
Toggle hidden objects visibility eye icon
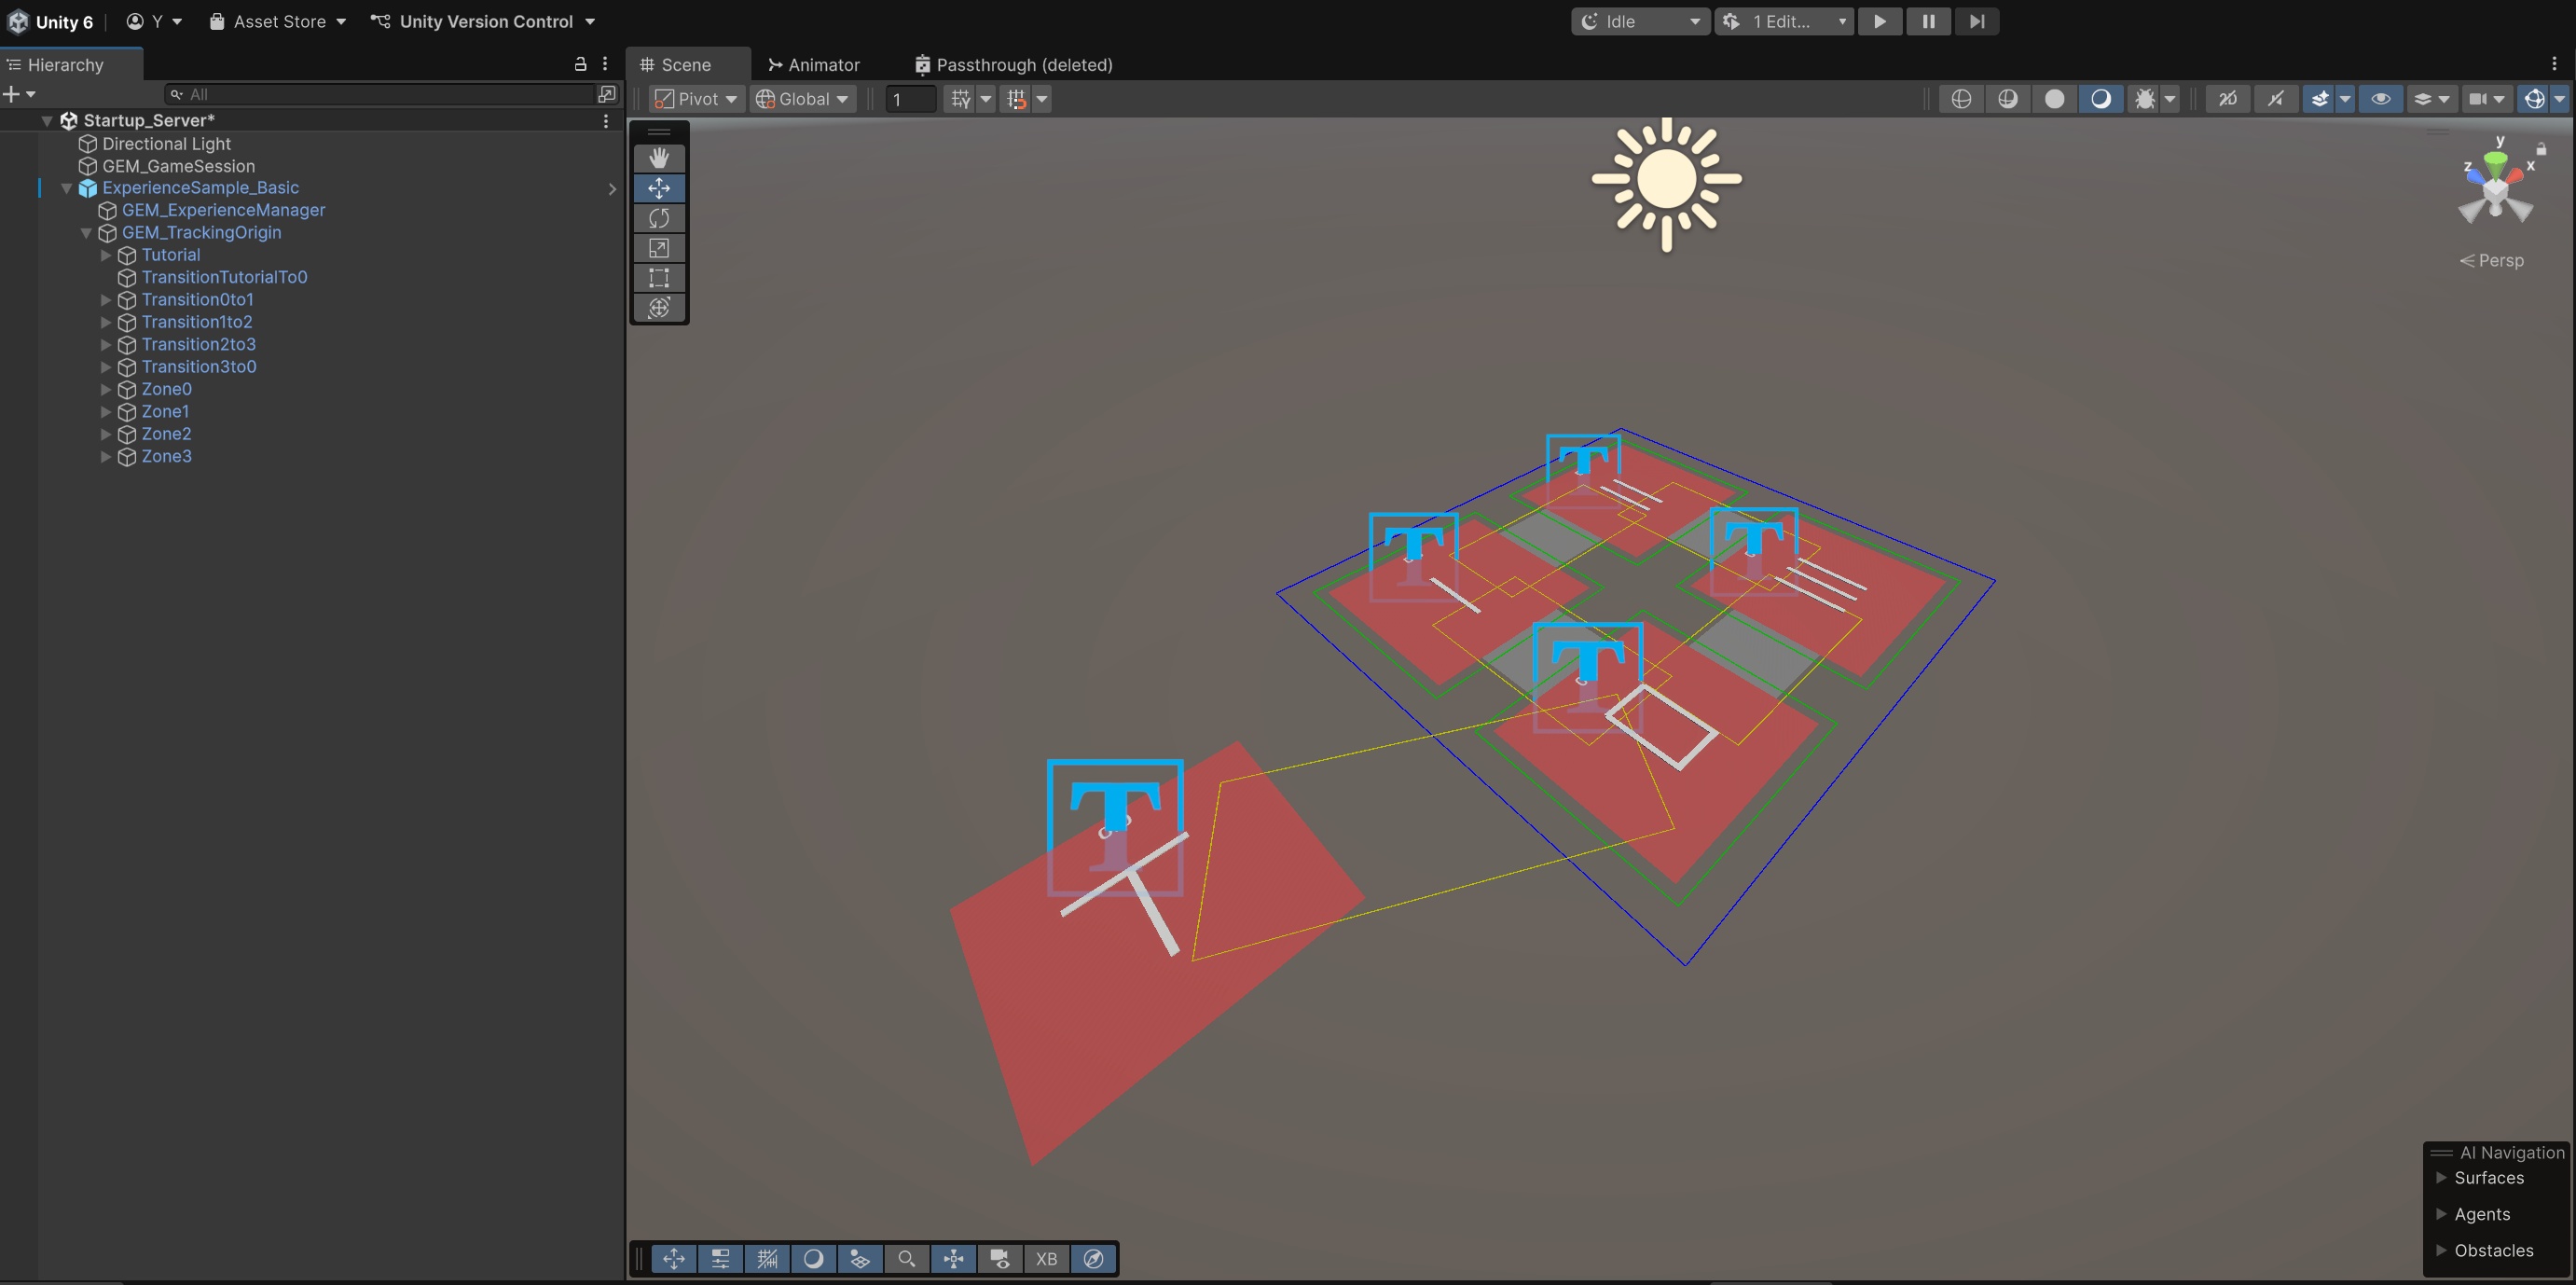tap(2380, 99)
